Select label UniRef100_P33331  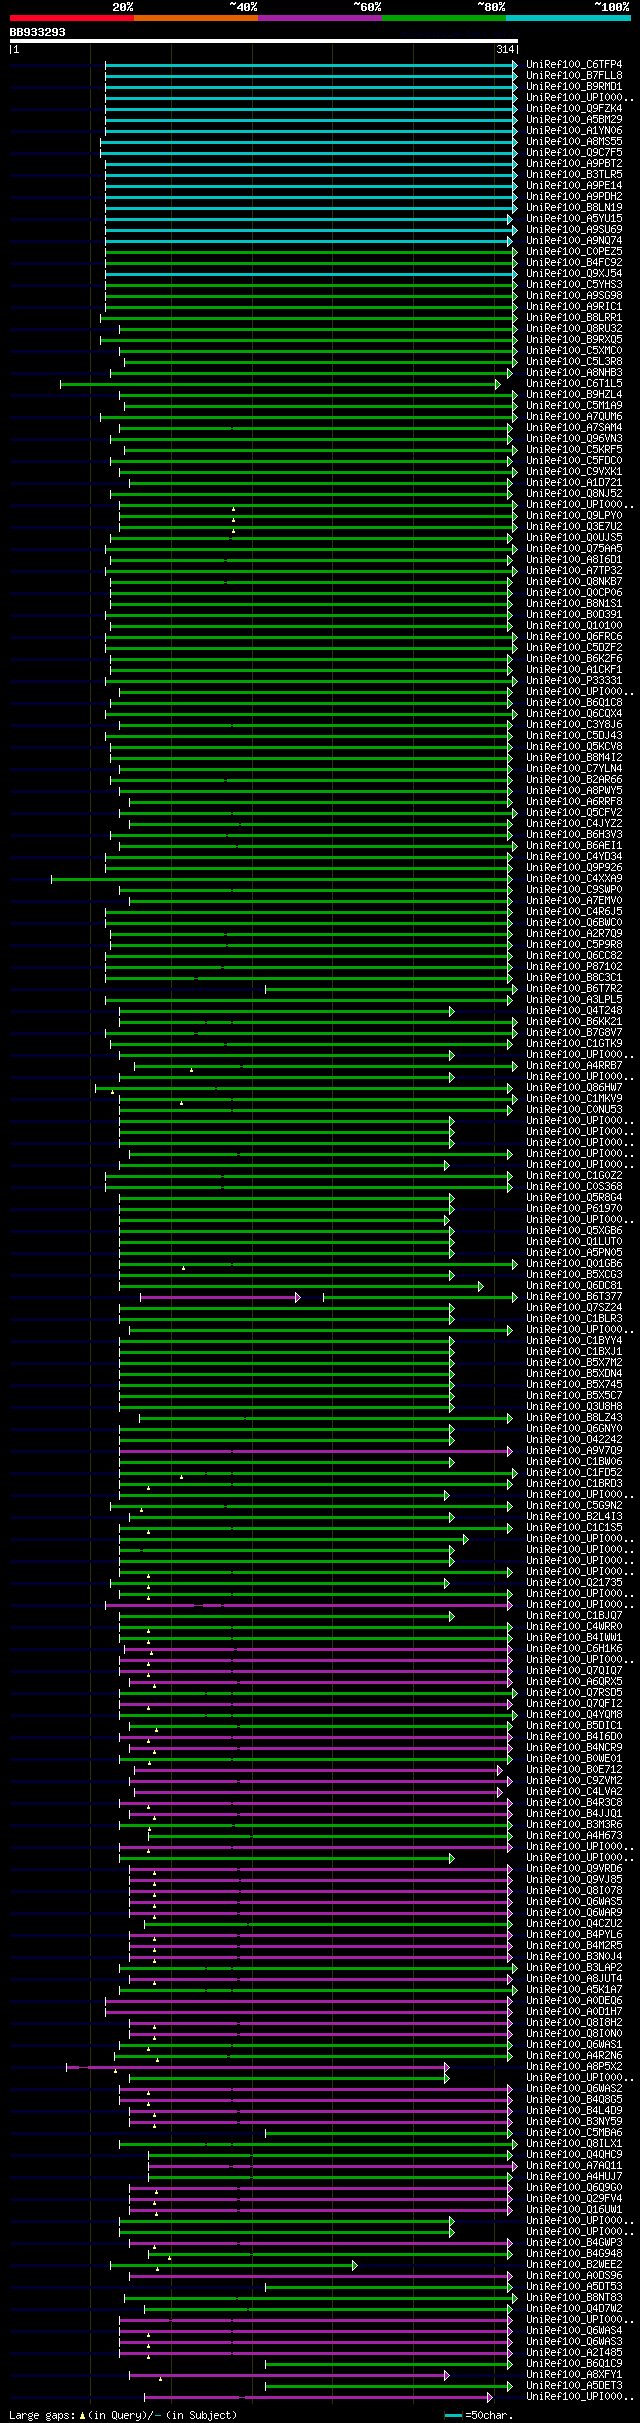574,680
